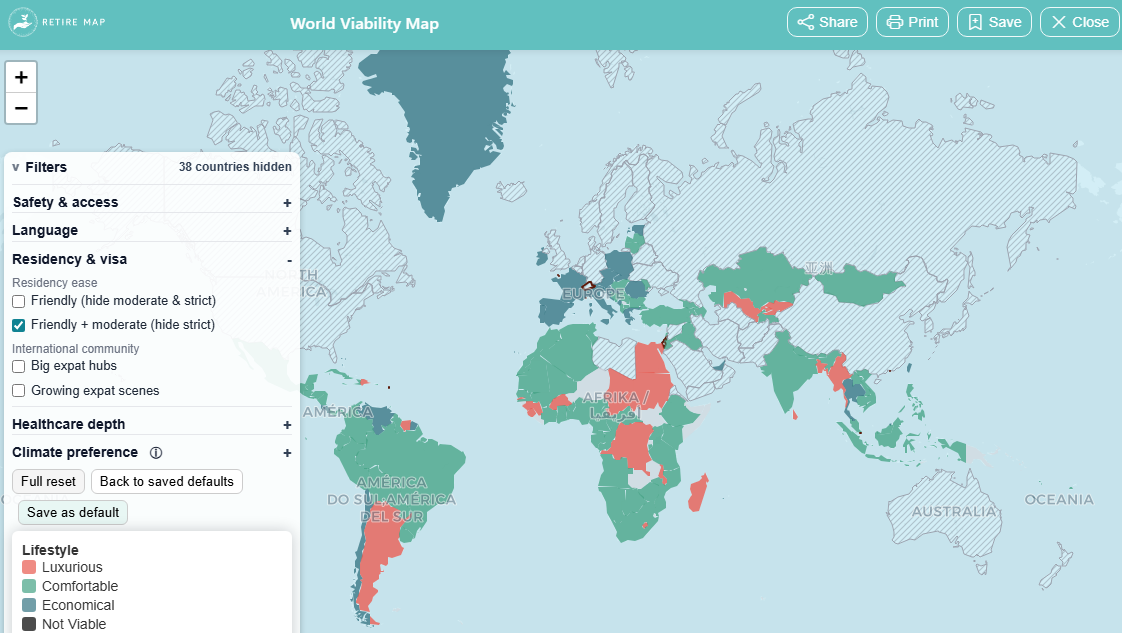The height and width of the screenshot is (633, 1122).
Task: Open the Climate preference info icon
Action: (x=156, y=453)
